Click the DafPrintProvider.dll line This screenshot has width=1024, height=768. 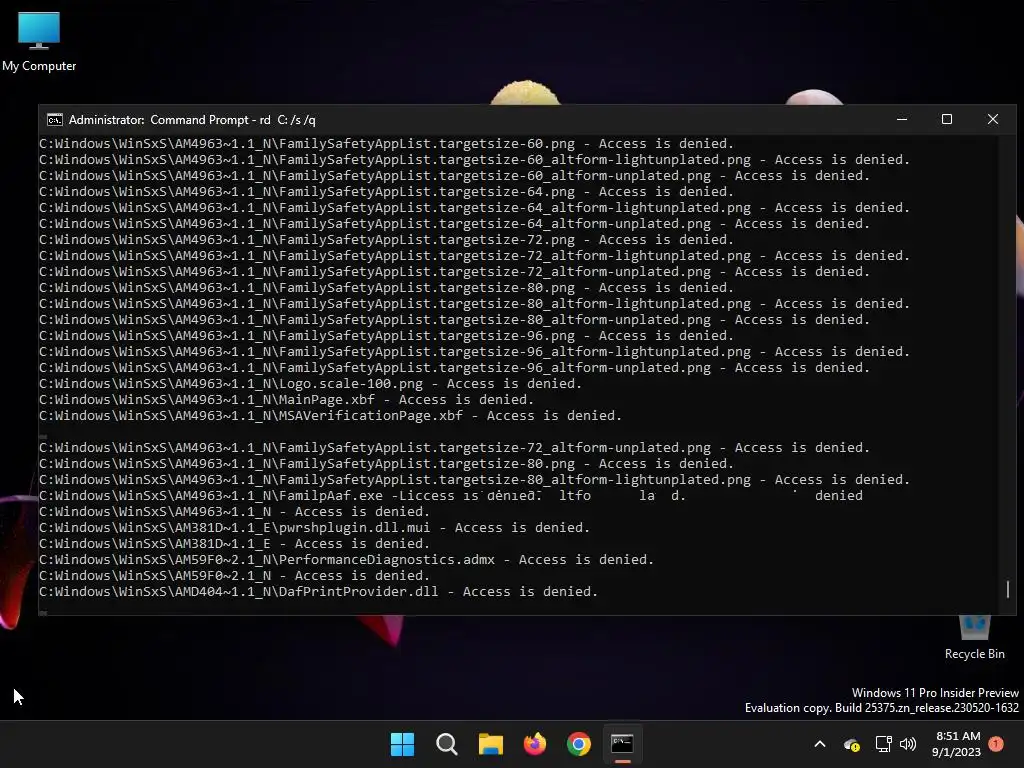point(318,592)
